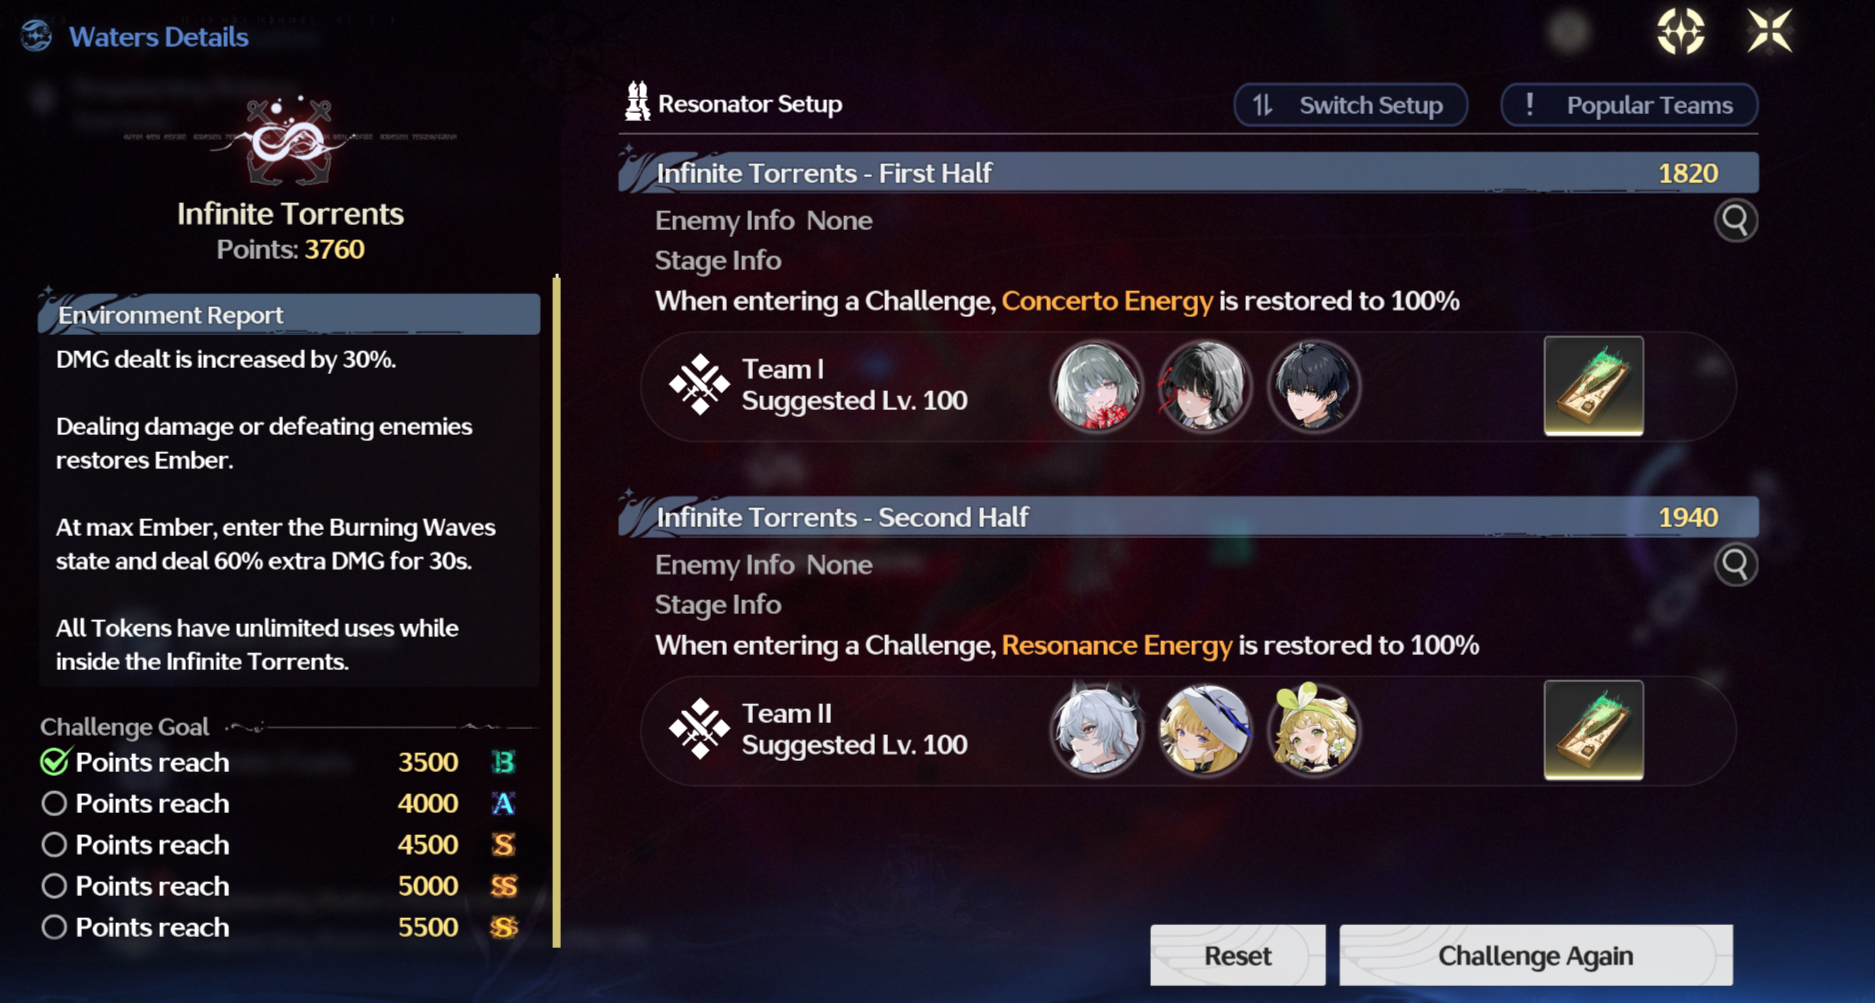The width and height of the screenshot is (1875, 1003).
Task: Click the white-haired resonator in Team II
Action: coord(1096,730)
